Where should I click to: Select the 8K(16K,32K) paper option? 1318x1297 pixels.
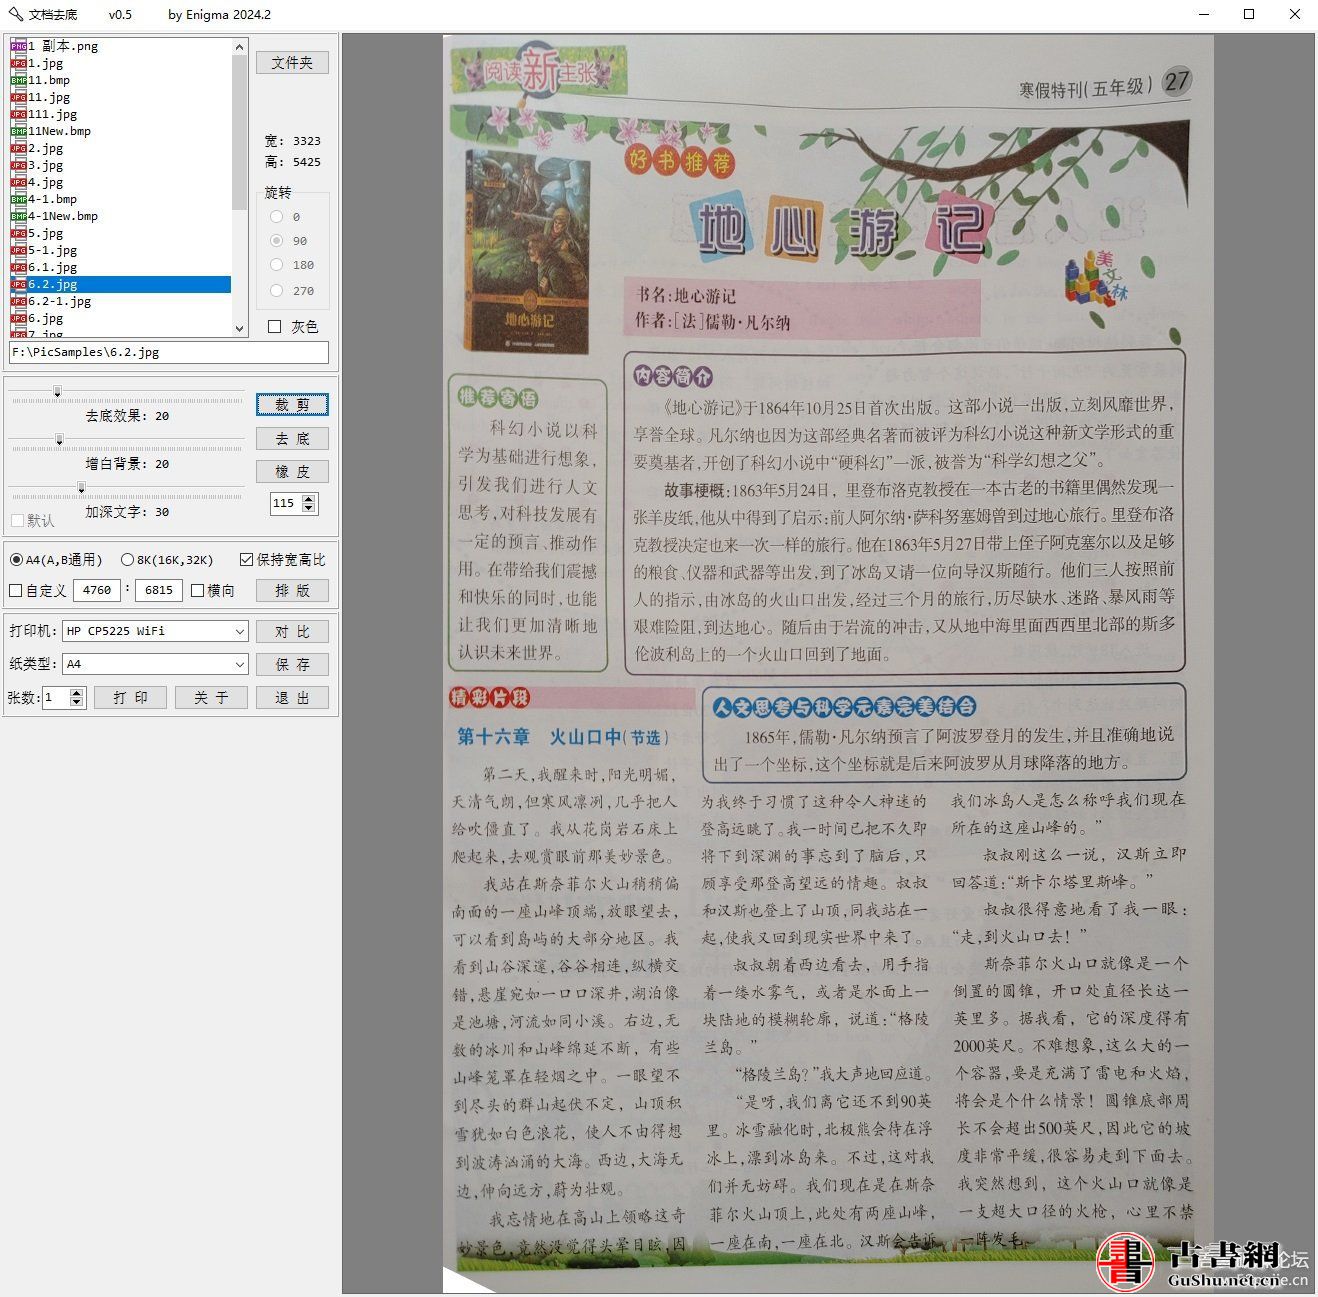[127, 560]
